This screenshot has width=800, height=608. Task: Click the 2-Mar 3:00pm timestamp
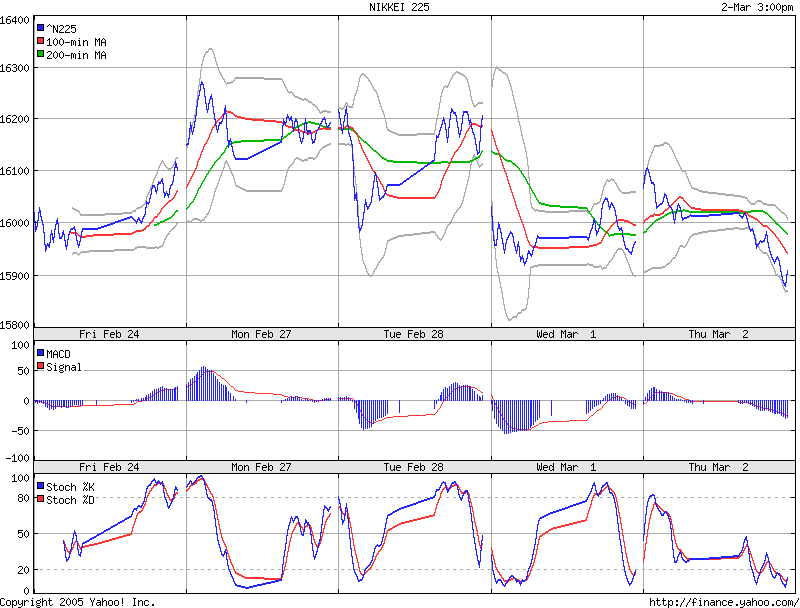(x=757, y=7)
